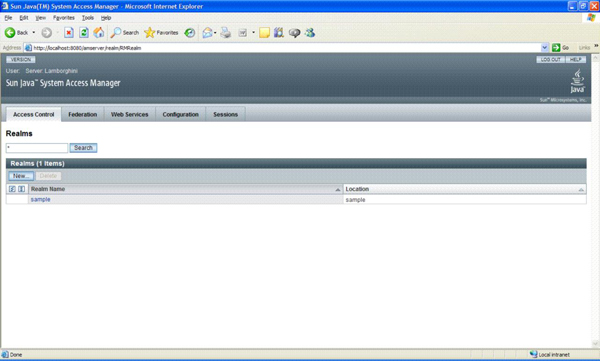Go to the Home page icon
The image size is (600, 361).
(99, 33)
